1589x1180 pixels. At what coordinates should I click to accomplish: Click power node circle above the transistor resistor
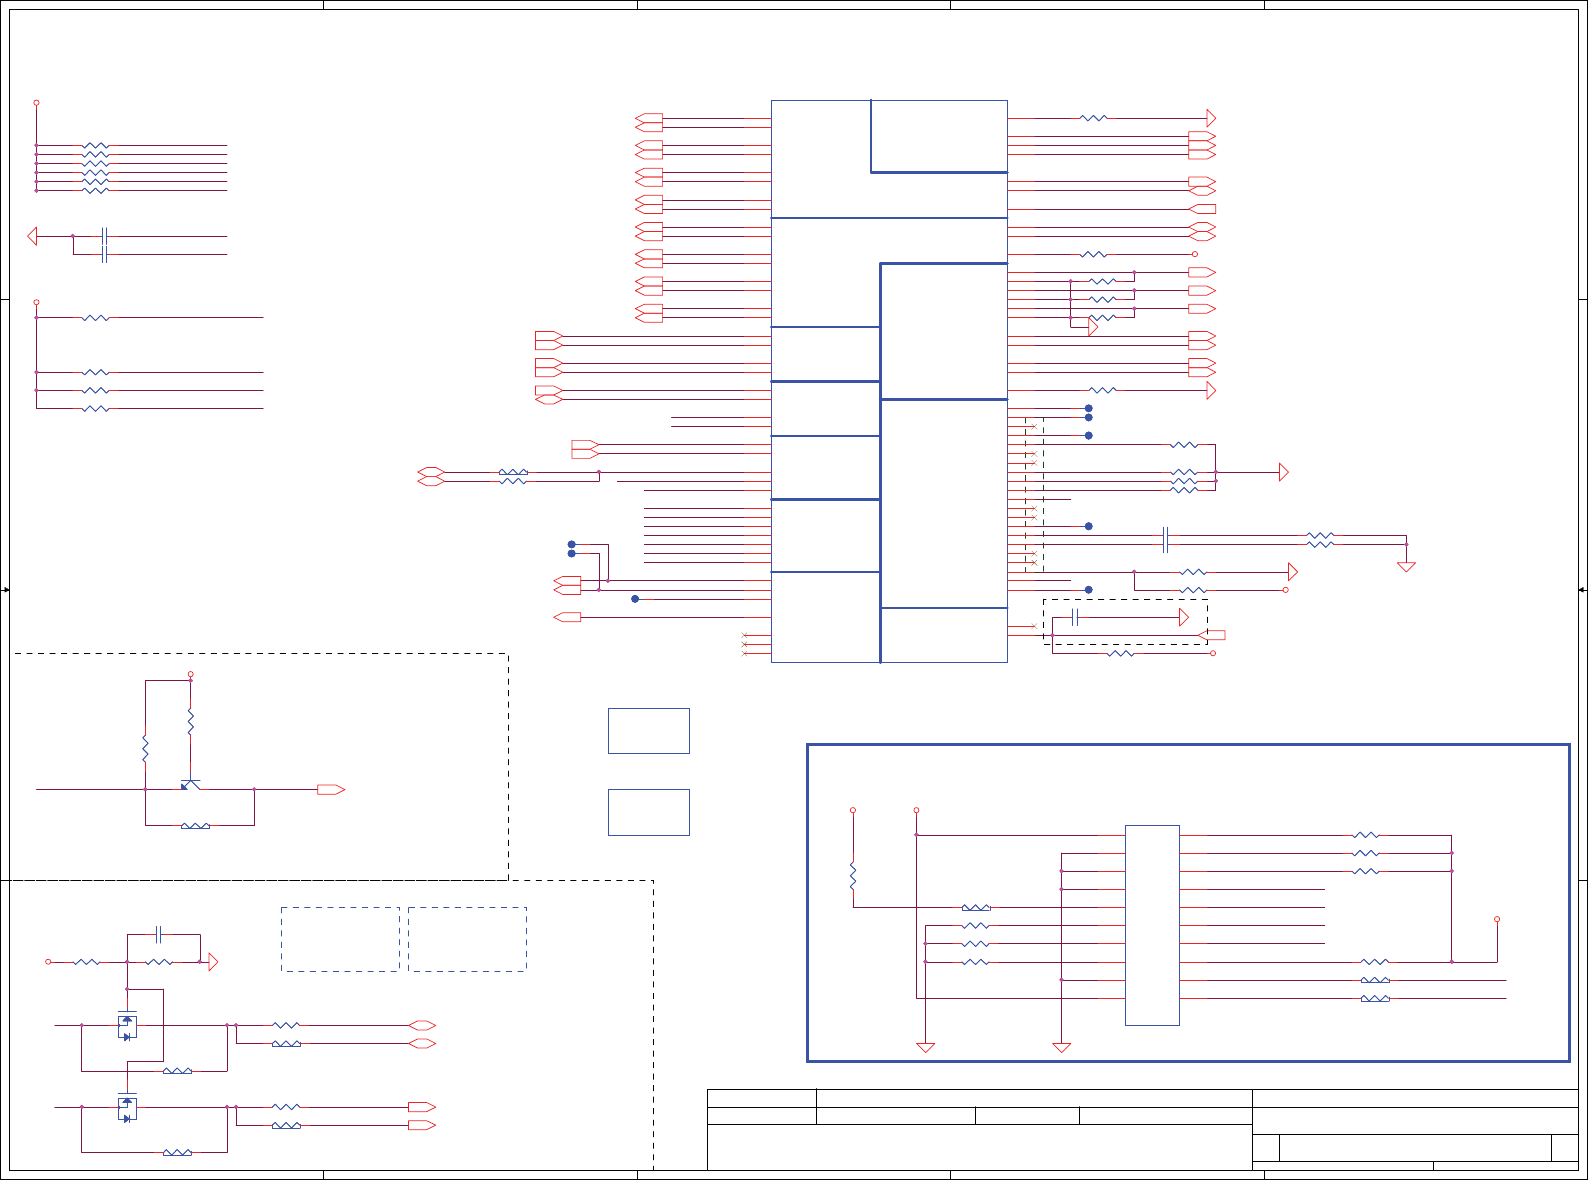point(190,674)
